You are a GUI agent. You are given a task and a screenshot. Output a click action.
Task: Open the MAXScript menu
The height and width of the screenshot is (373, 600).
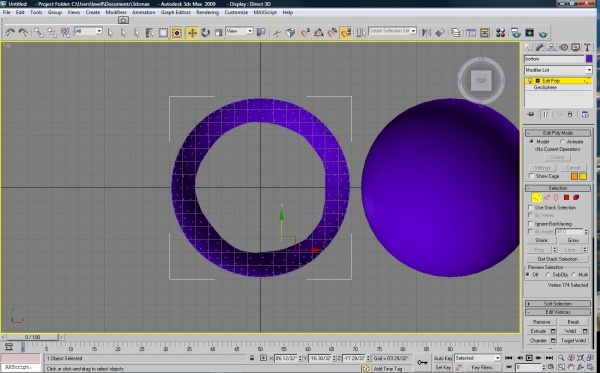pos(265,12)
